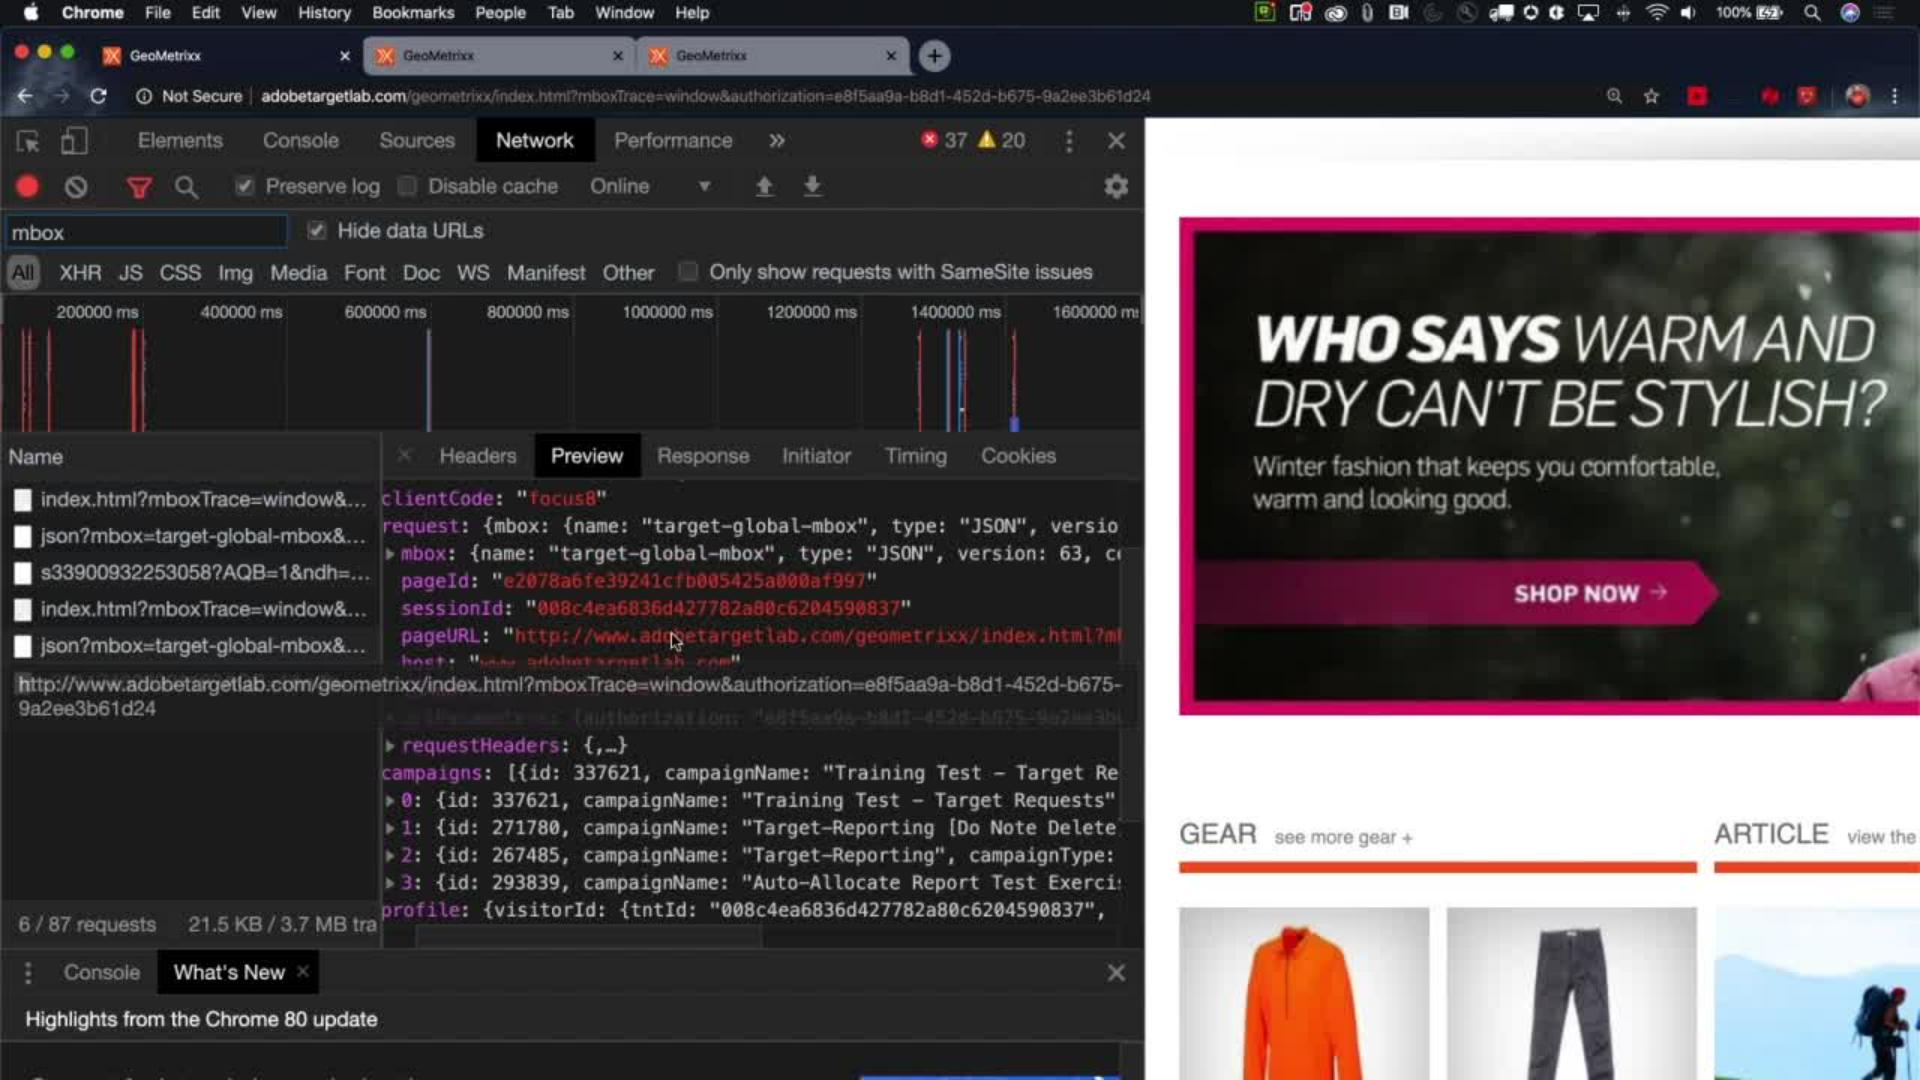Click the inspect element picker icon
The image size is (1920, 1080).
(x=28, y=141)
